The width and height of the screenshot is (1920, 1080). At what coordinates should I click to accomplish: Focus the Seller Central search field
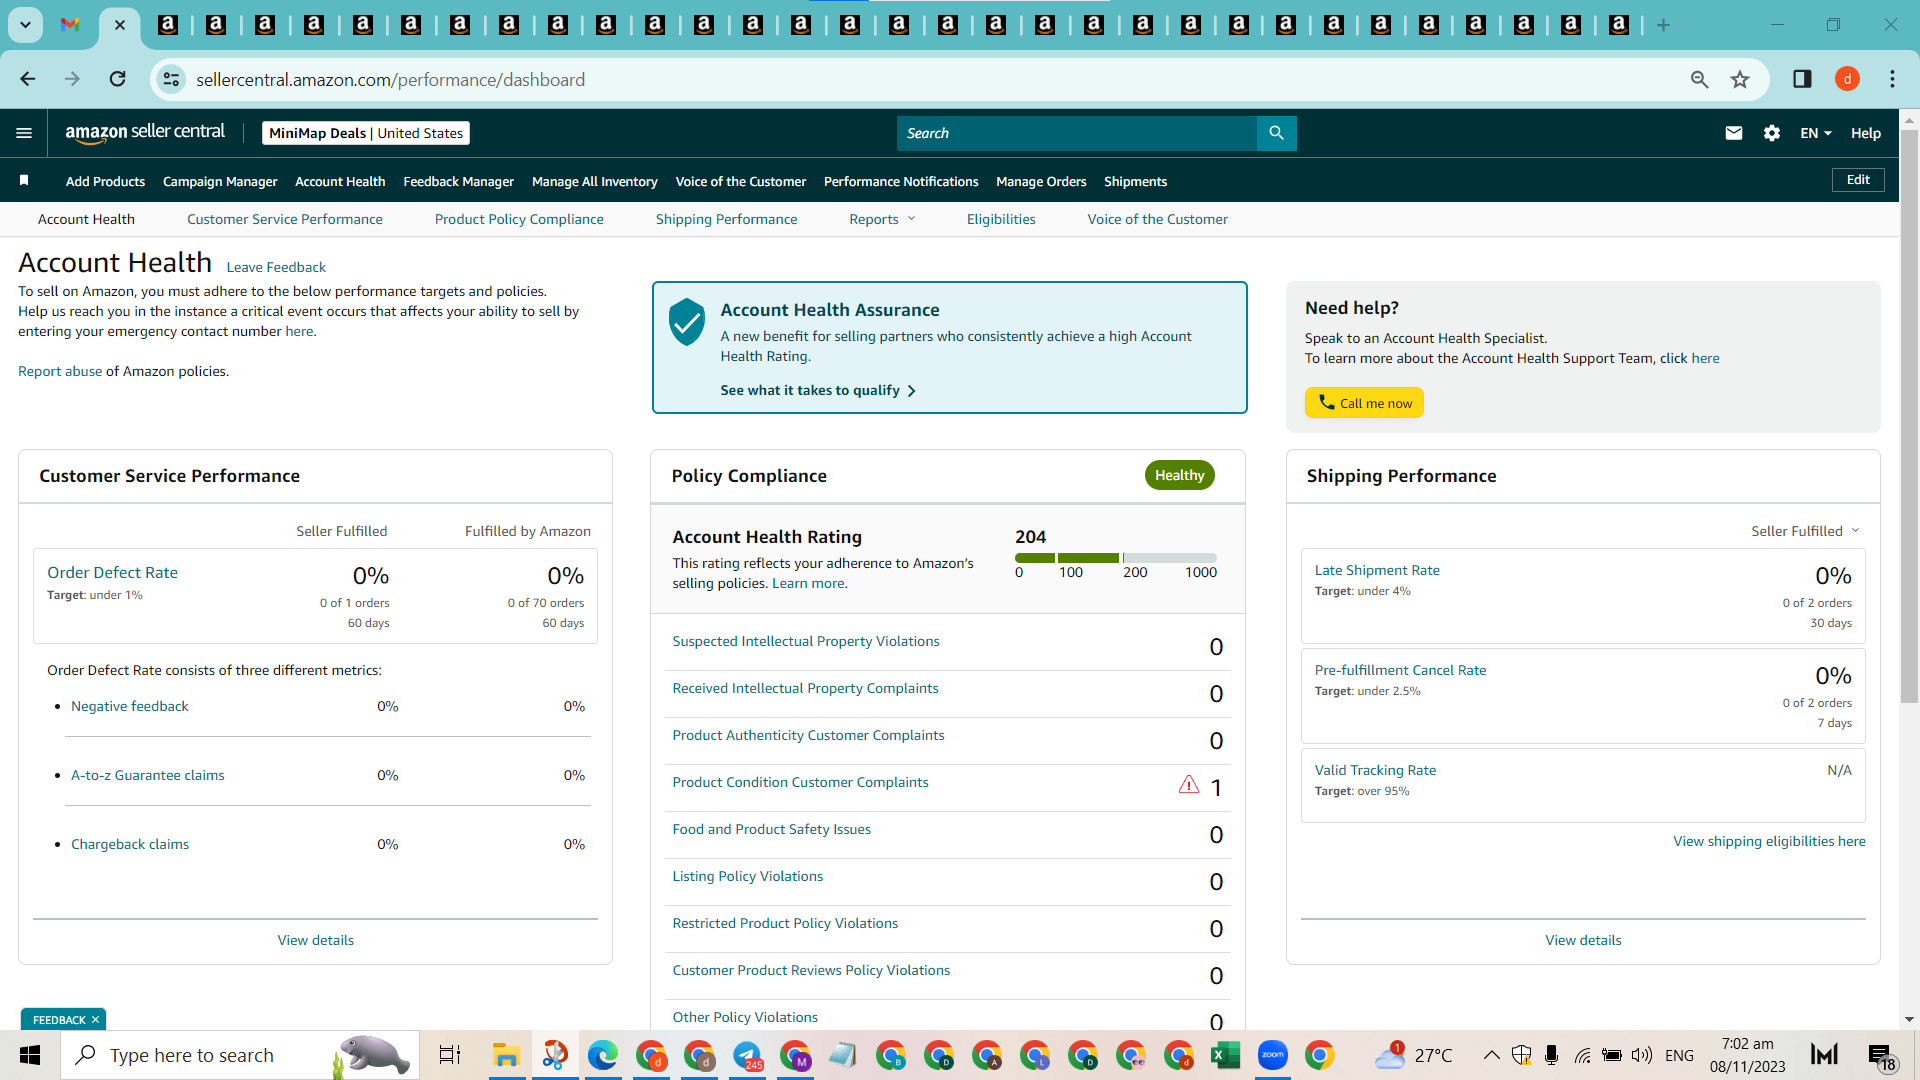point(1076,133)
